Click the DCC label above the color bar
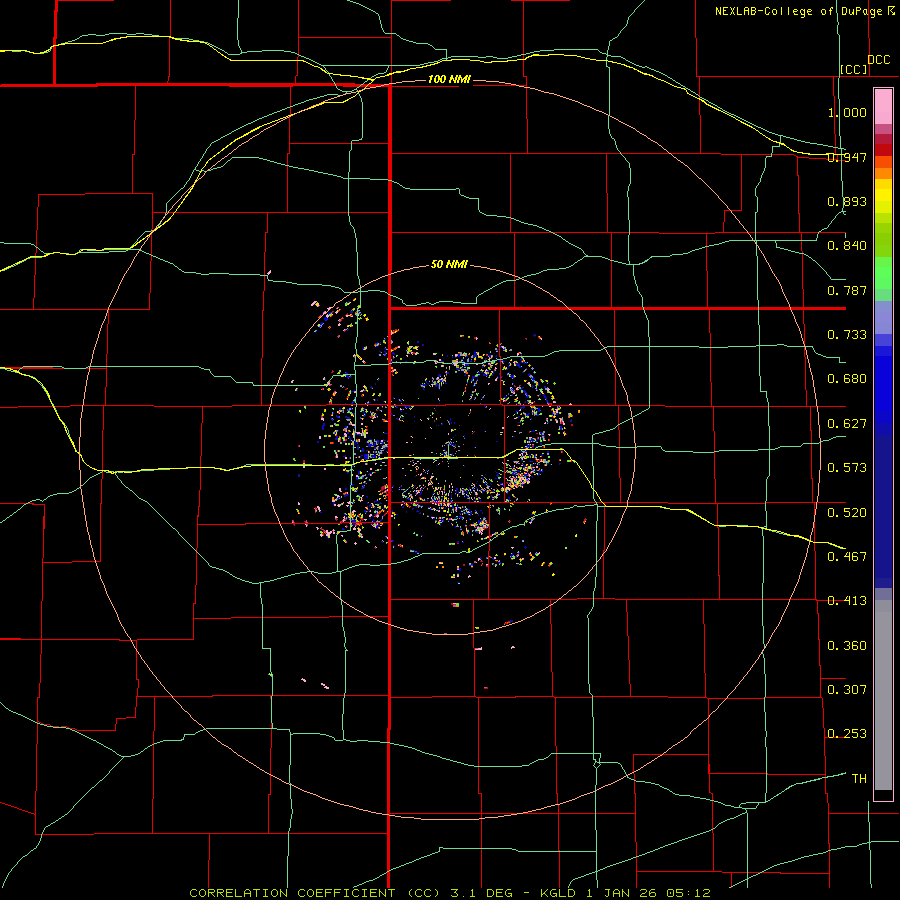900x900 pixels. coord(879,60)
